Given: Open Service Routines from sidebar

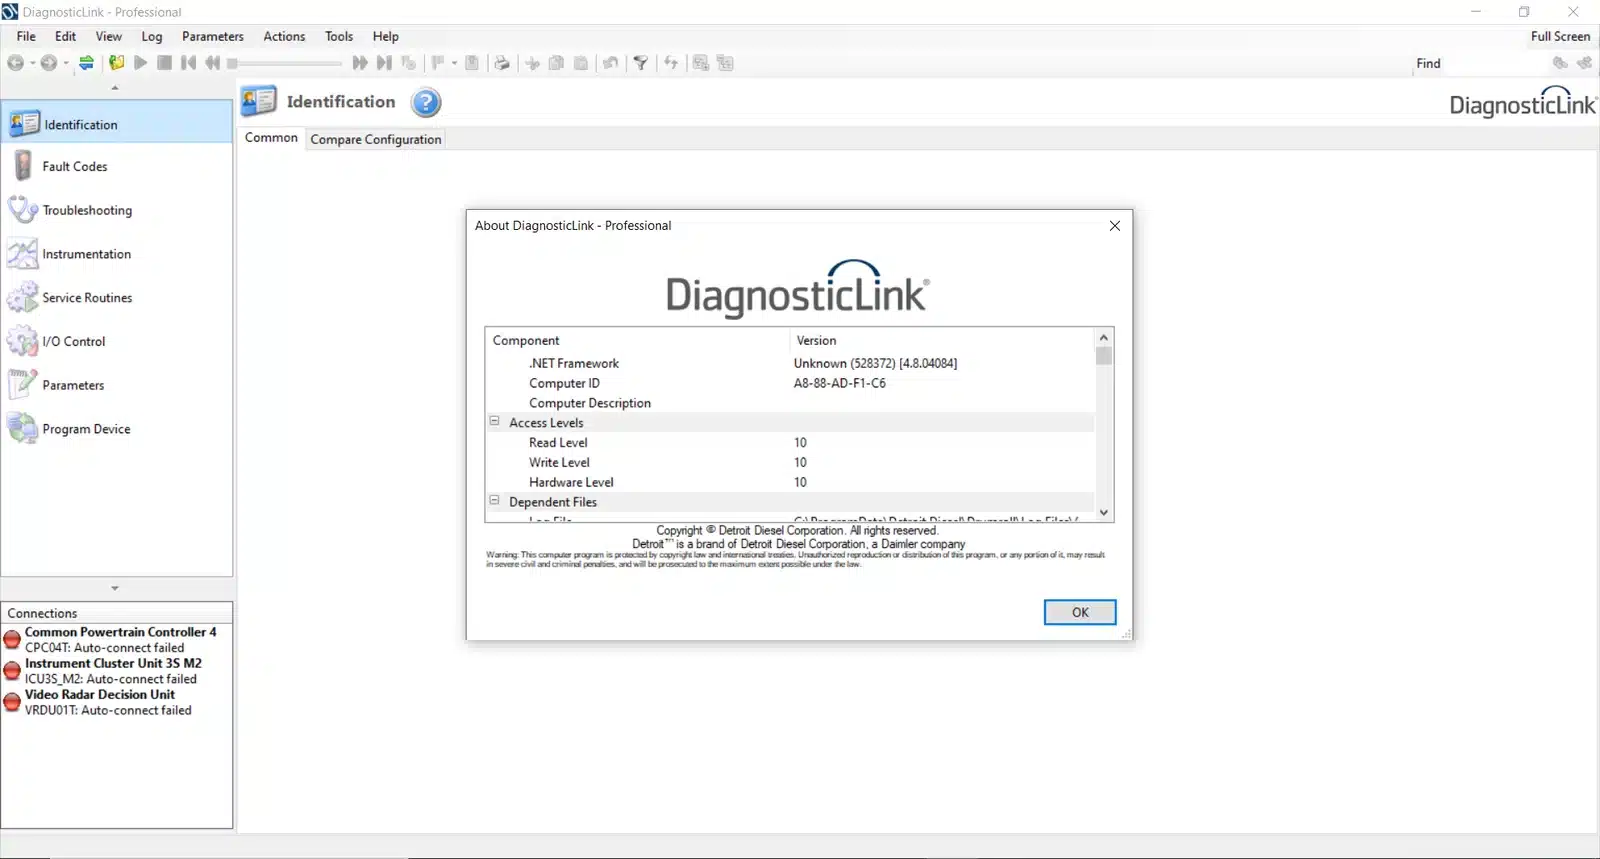Looking at the screenshot, I should pos(87,298).
